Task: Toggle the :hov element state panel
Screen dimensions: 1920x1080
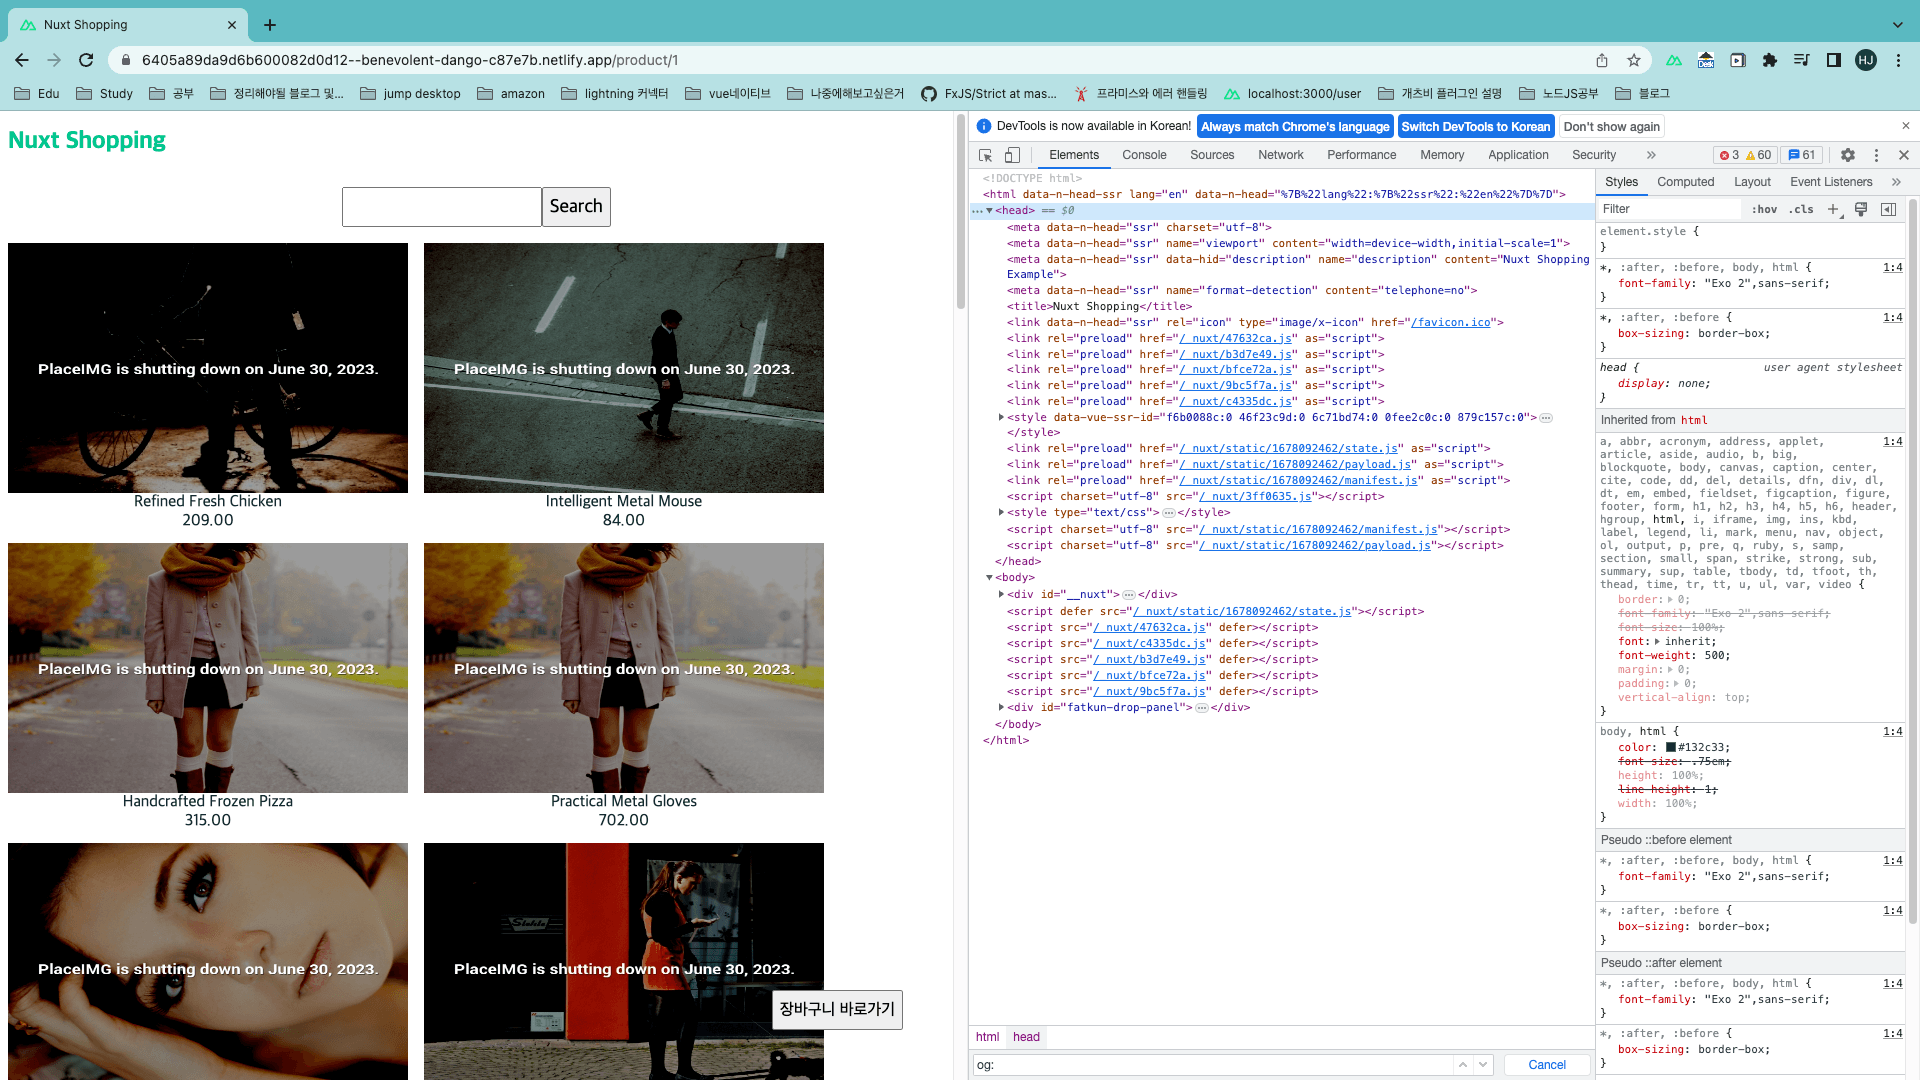Action: click(1764, 209)
